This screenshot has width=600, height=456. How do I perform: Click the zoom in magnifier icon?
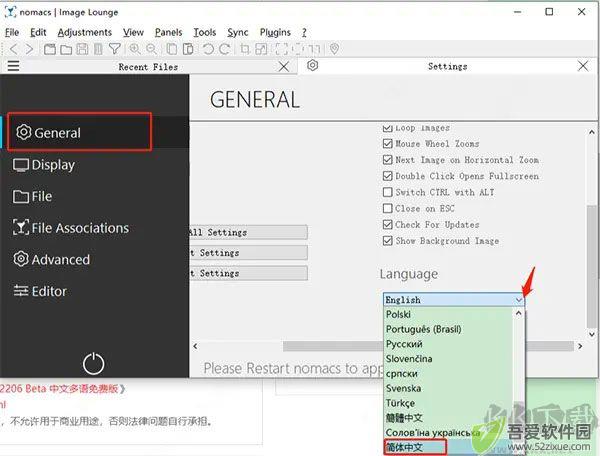(134, 49)
